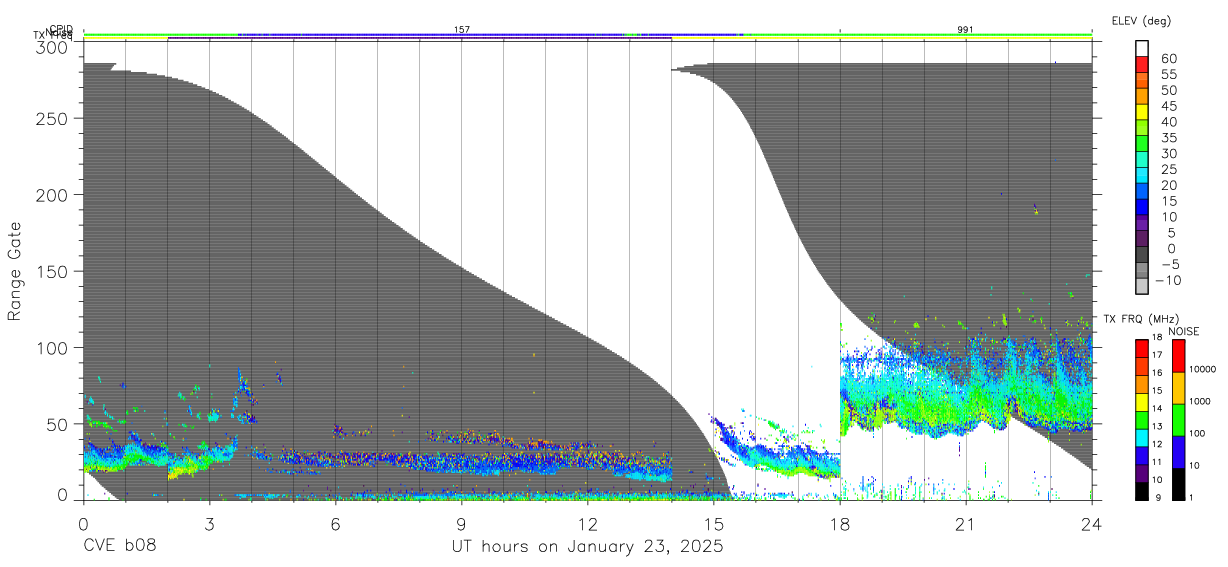Click the black segment of the NOISE color bar
The height and width of the screenshot is (567, 1228).
coord(1178,484)
